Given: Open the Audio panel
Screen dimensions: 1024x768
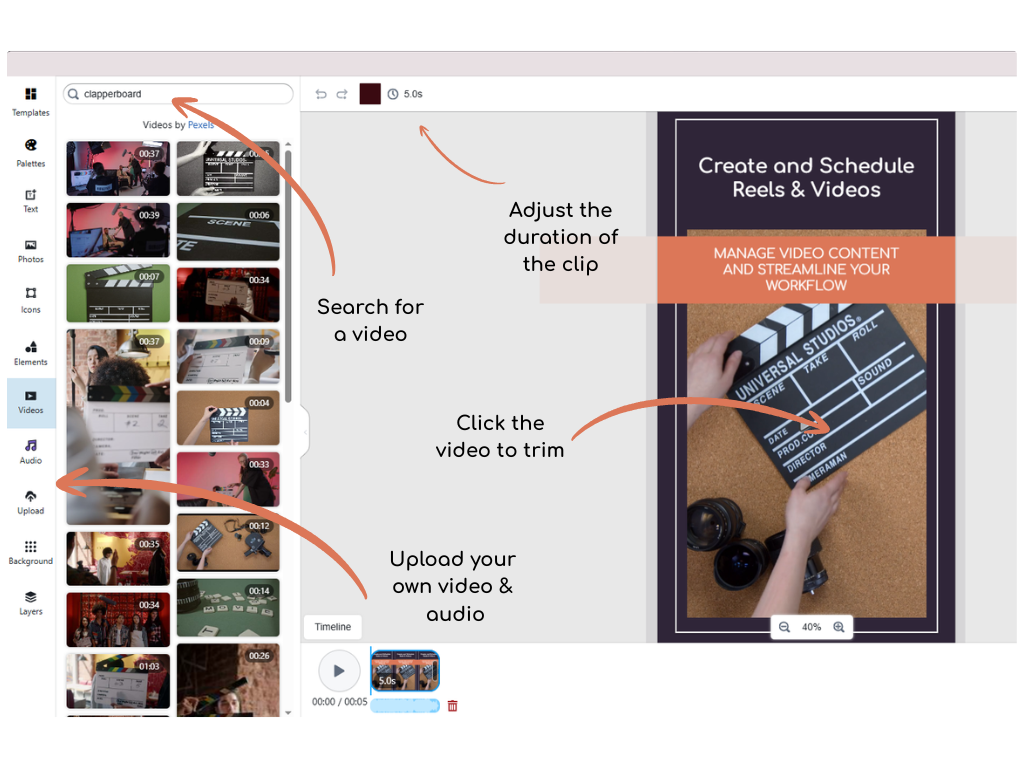Looking at the screenshot, I should click(31, 452).
